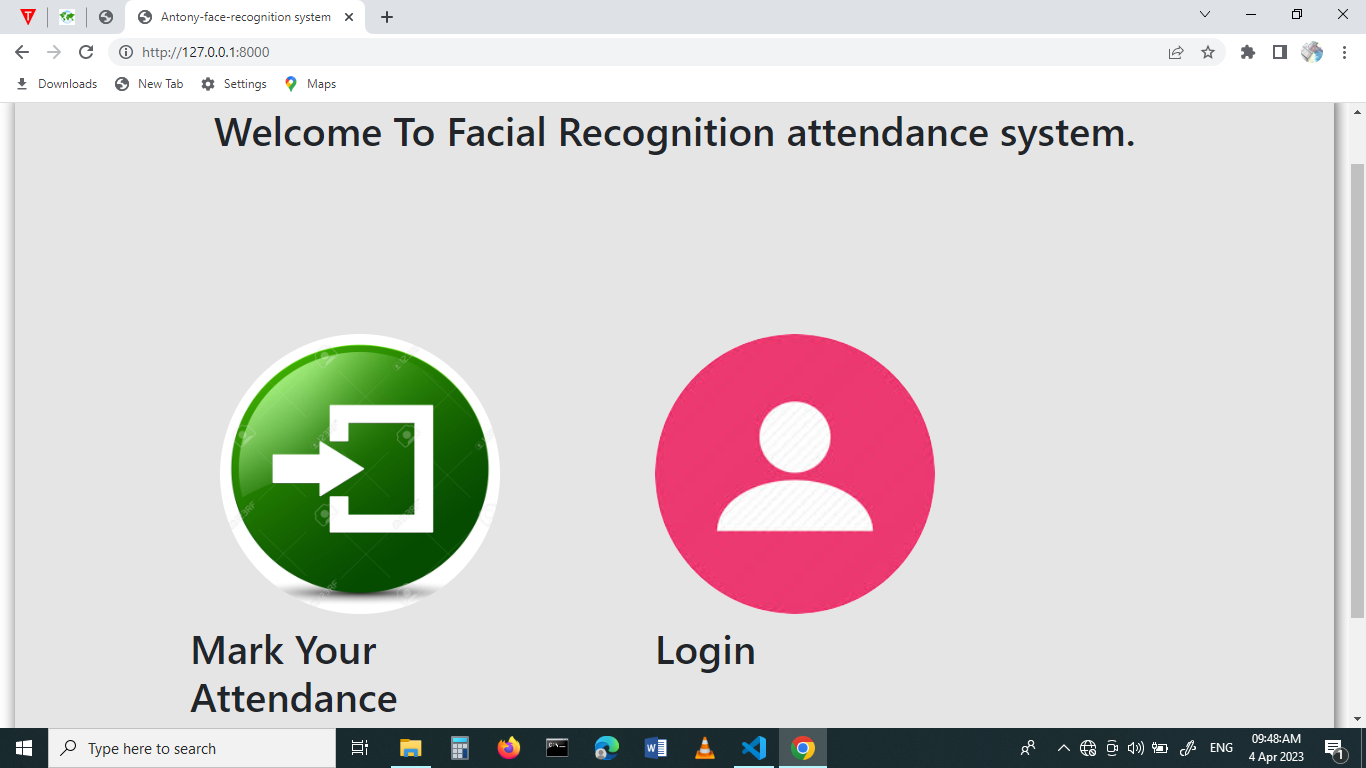Image resolution: width=1366 pixels, height=768 pixels.
Task: Open Microsoft Word from the taskbar
Action: click(x=656, y=748)
